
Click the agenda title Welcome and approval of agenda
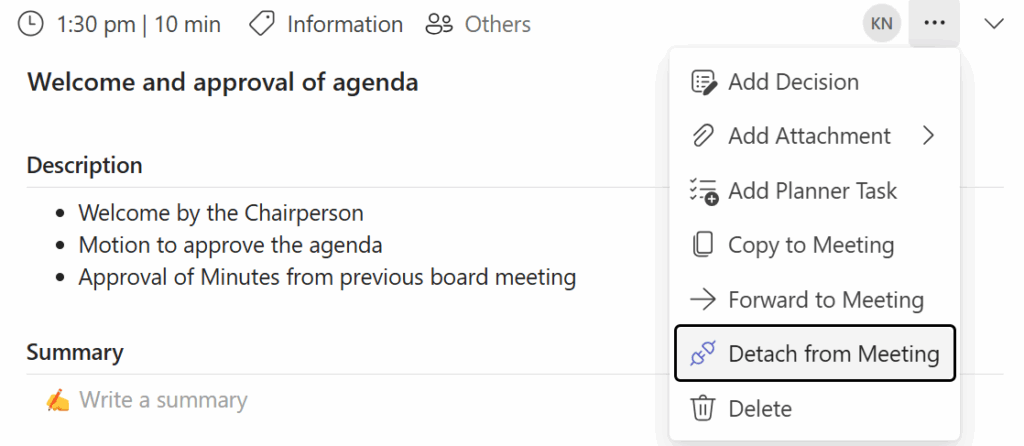point(222,82)
